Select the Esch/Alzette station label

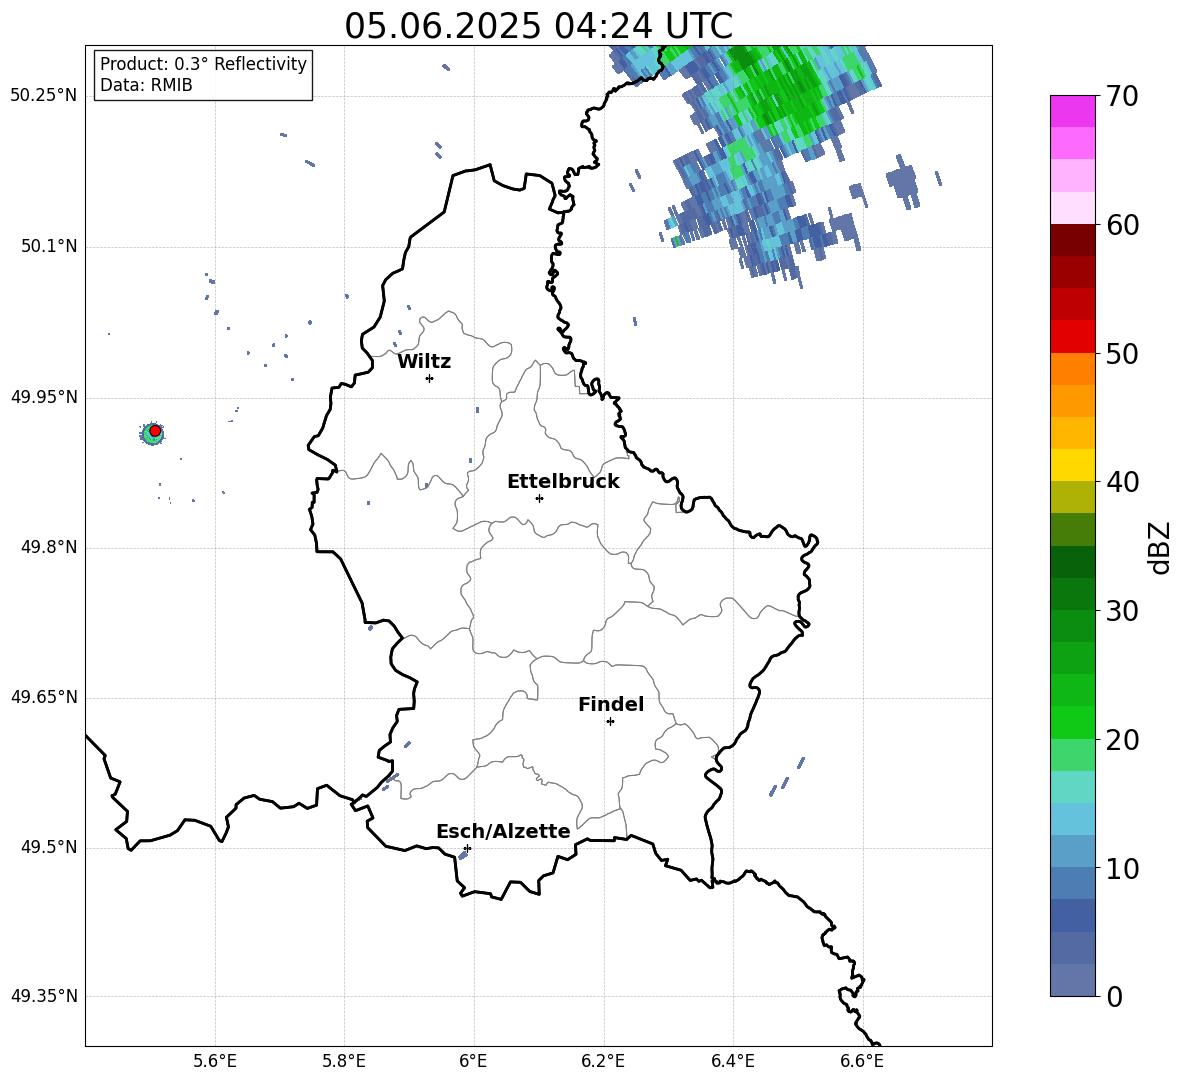pyautogui.click(x=503, y=831)
